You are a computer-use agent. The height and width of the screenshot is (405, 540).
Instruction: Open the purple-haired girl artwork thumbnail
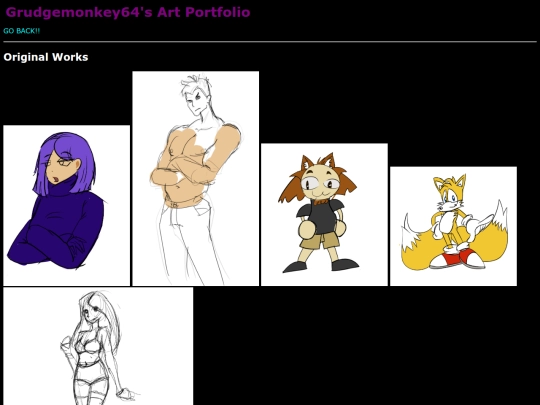click(x=66, y=206)
